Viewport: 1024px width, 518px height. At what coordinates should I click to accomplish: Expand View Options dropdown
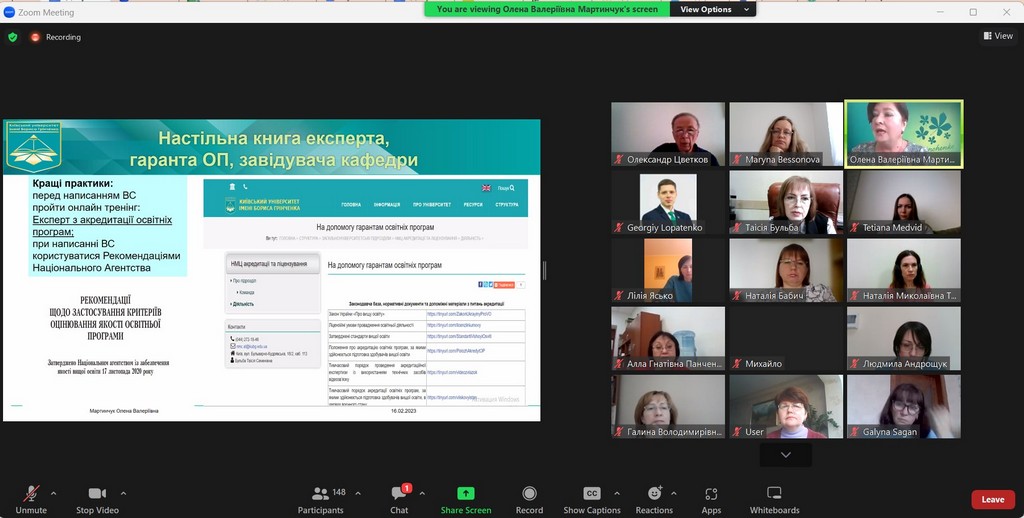[712, 9]
